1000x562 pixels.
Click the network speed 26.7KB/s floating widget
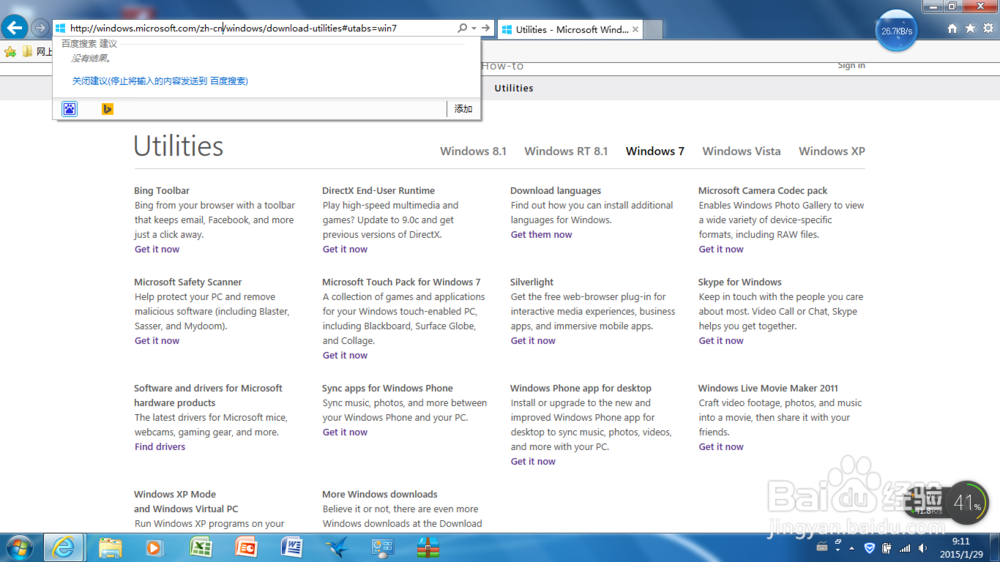click(897, 31)
